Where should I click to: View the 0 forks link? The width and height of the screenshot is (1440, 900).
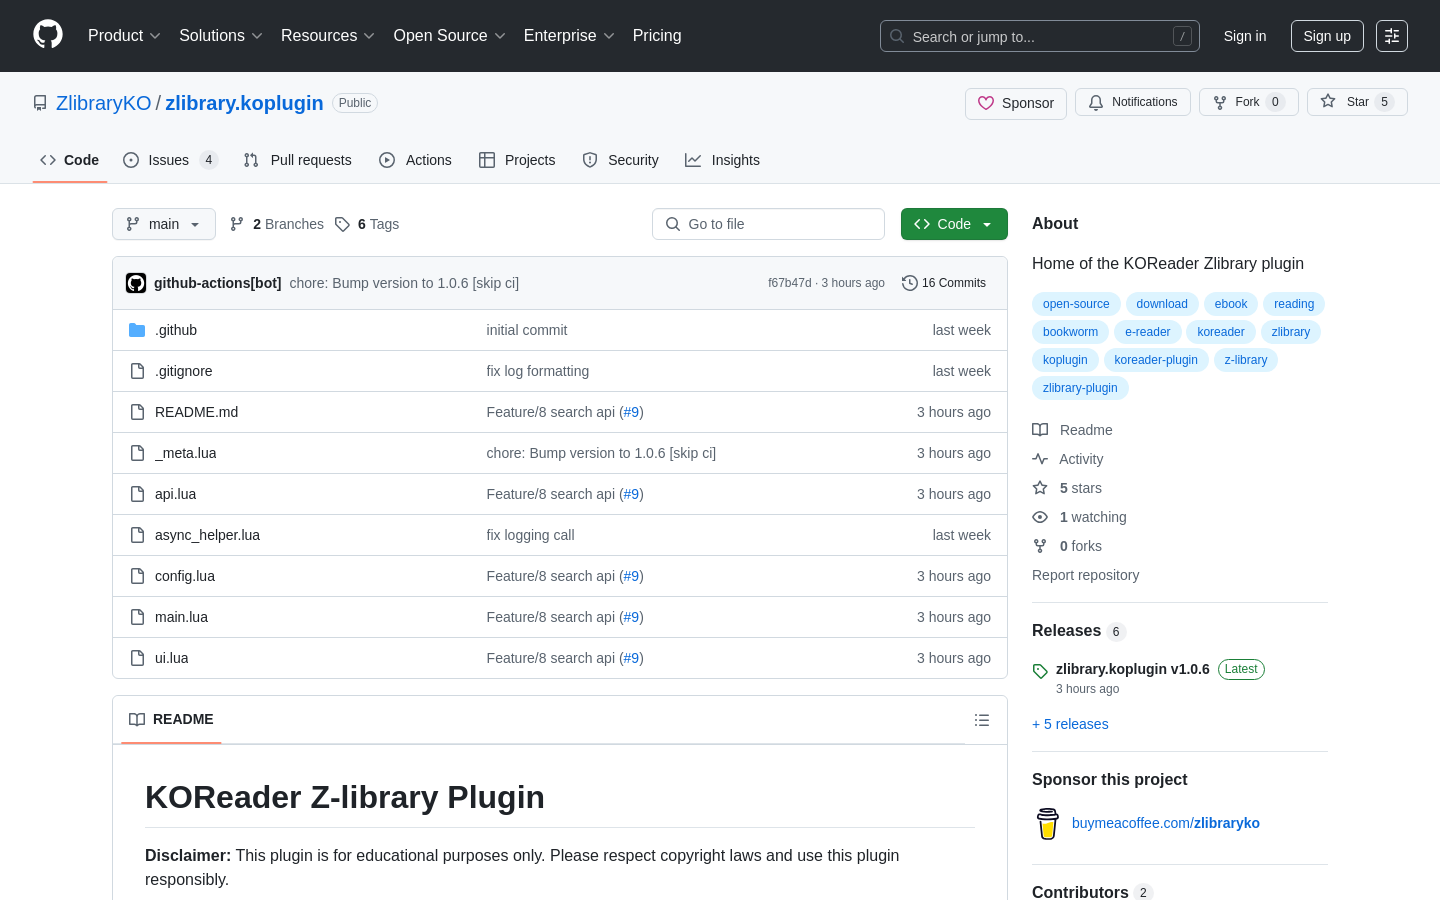click(x=1068, y=546)
